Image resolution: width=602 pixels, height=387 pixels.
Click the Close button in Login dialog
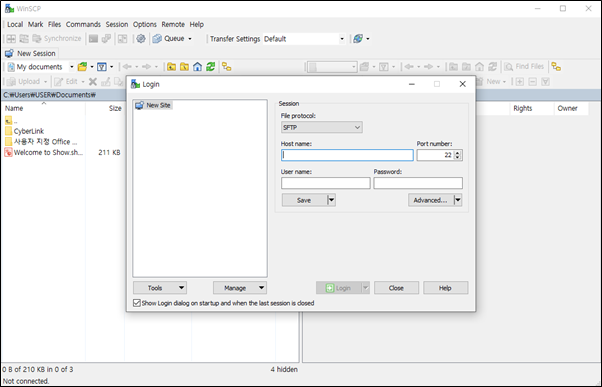(x=396, y=288)
